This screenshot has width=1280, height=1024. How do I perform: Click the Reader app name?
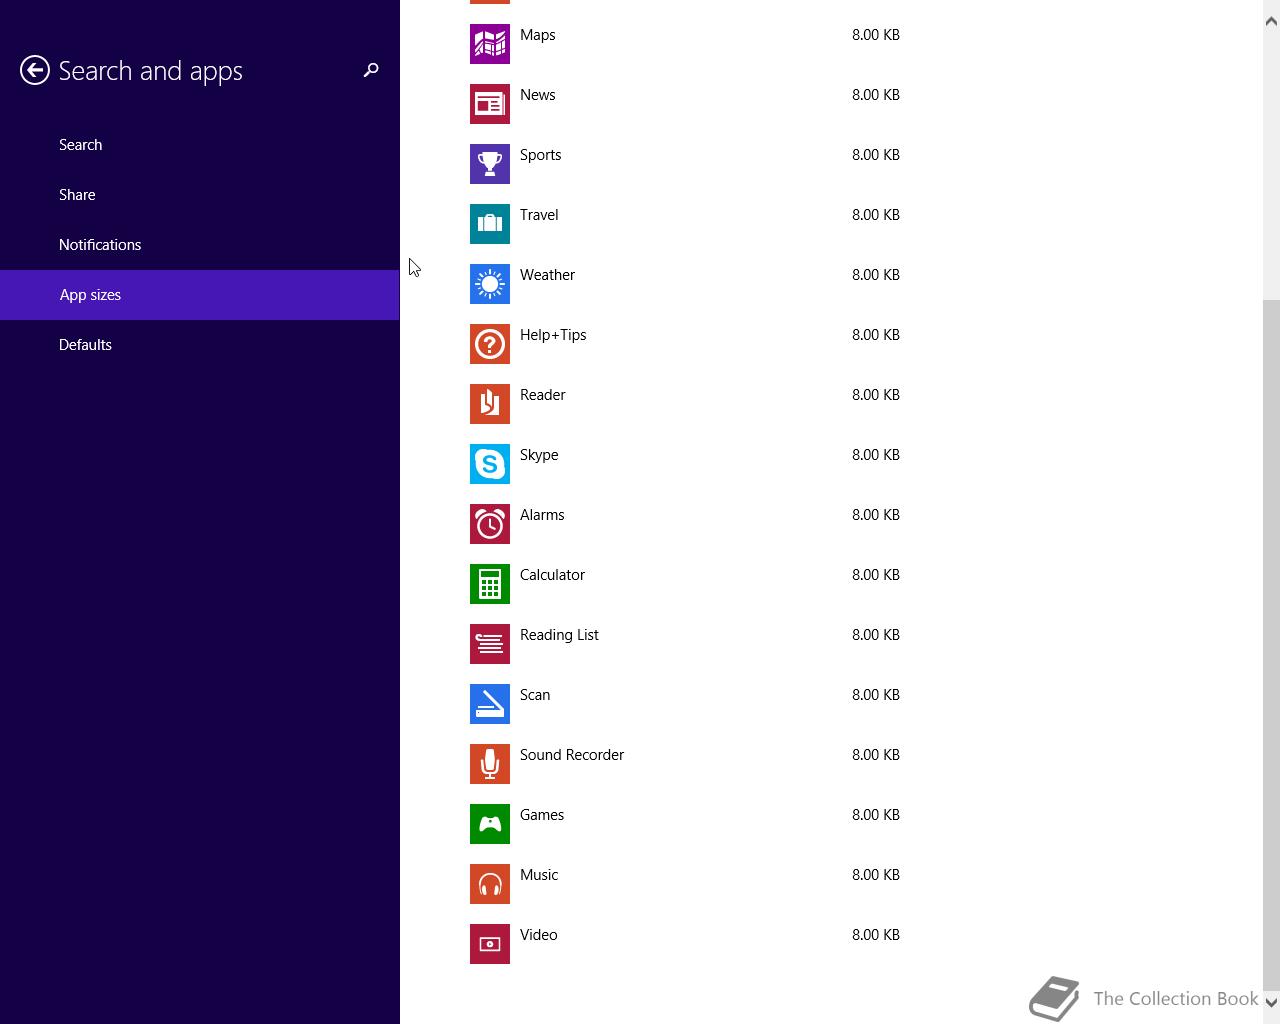click(543, 395)
